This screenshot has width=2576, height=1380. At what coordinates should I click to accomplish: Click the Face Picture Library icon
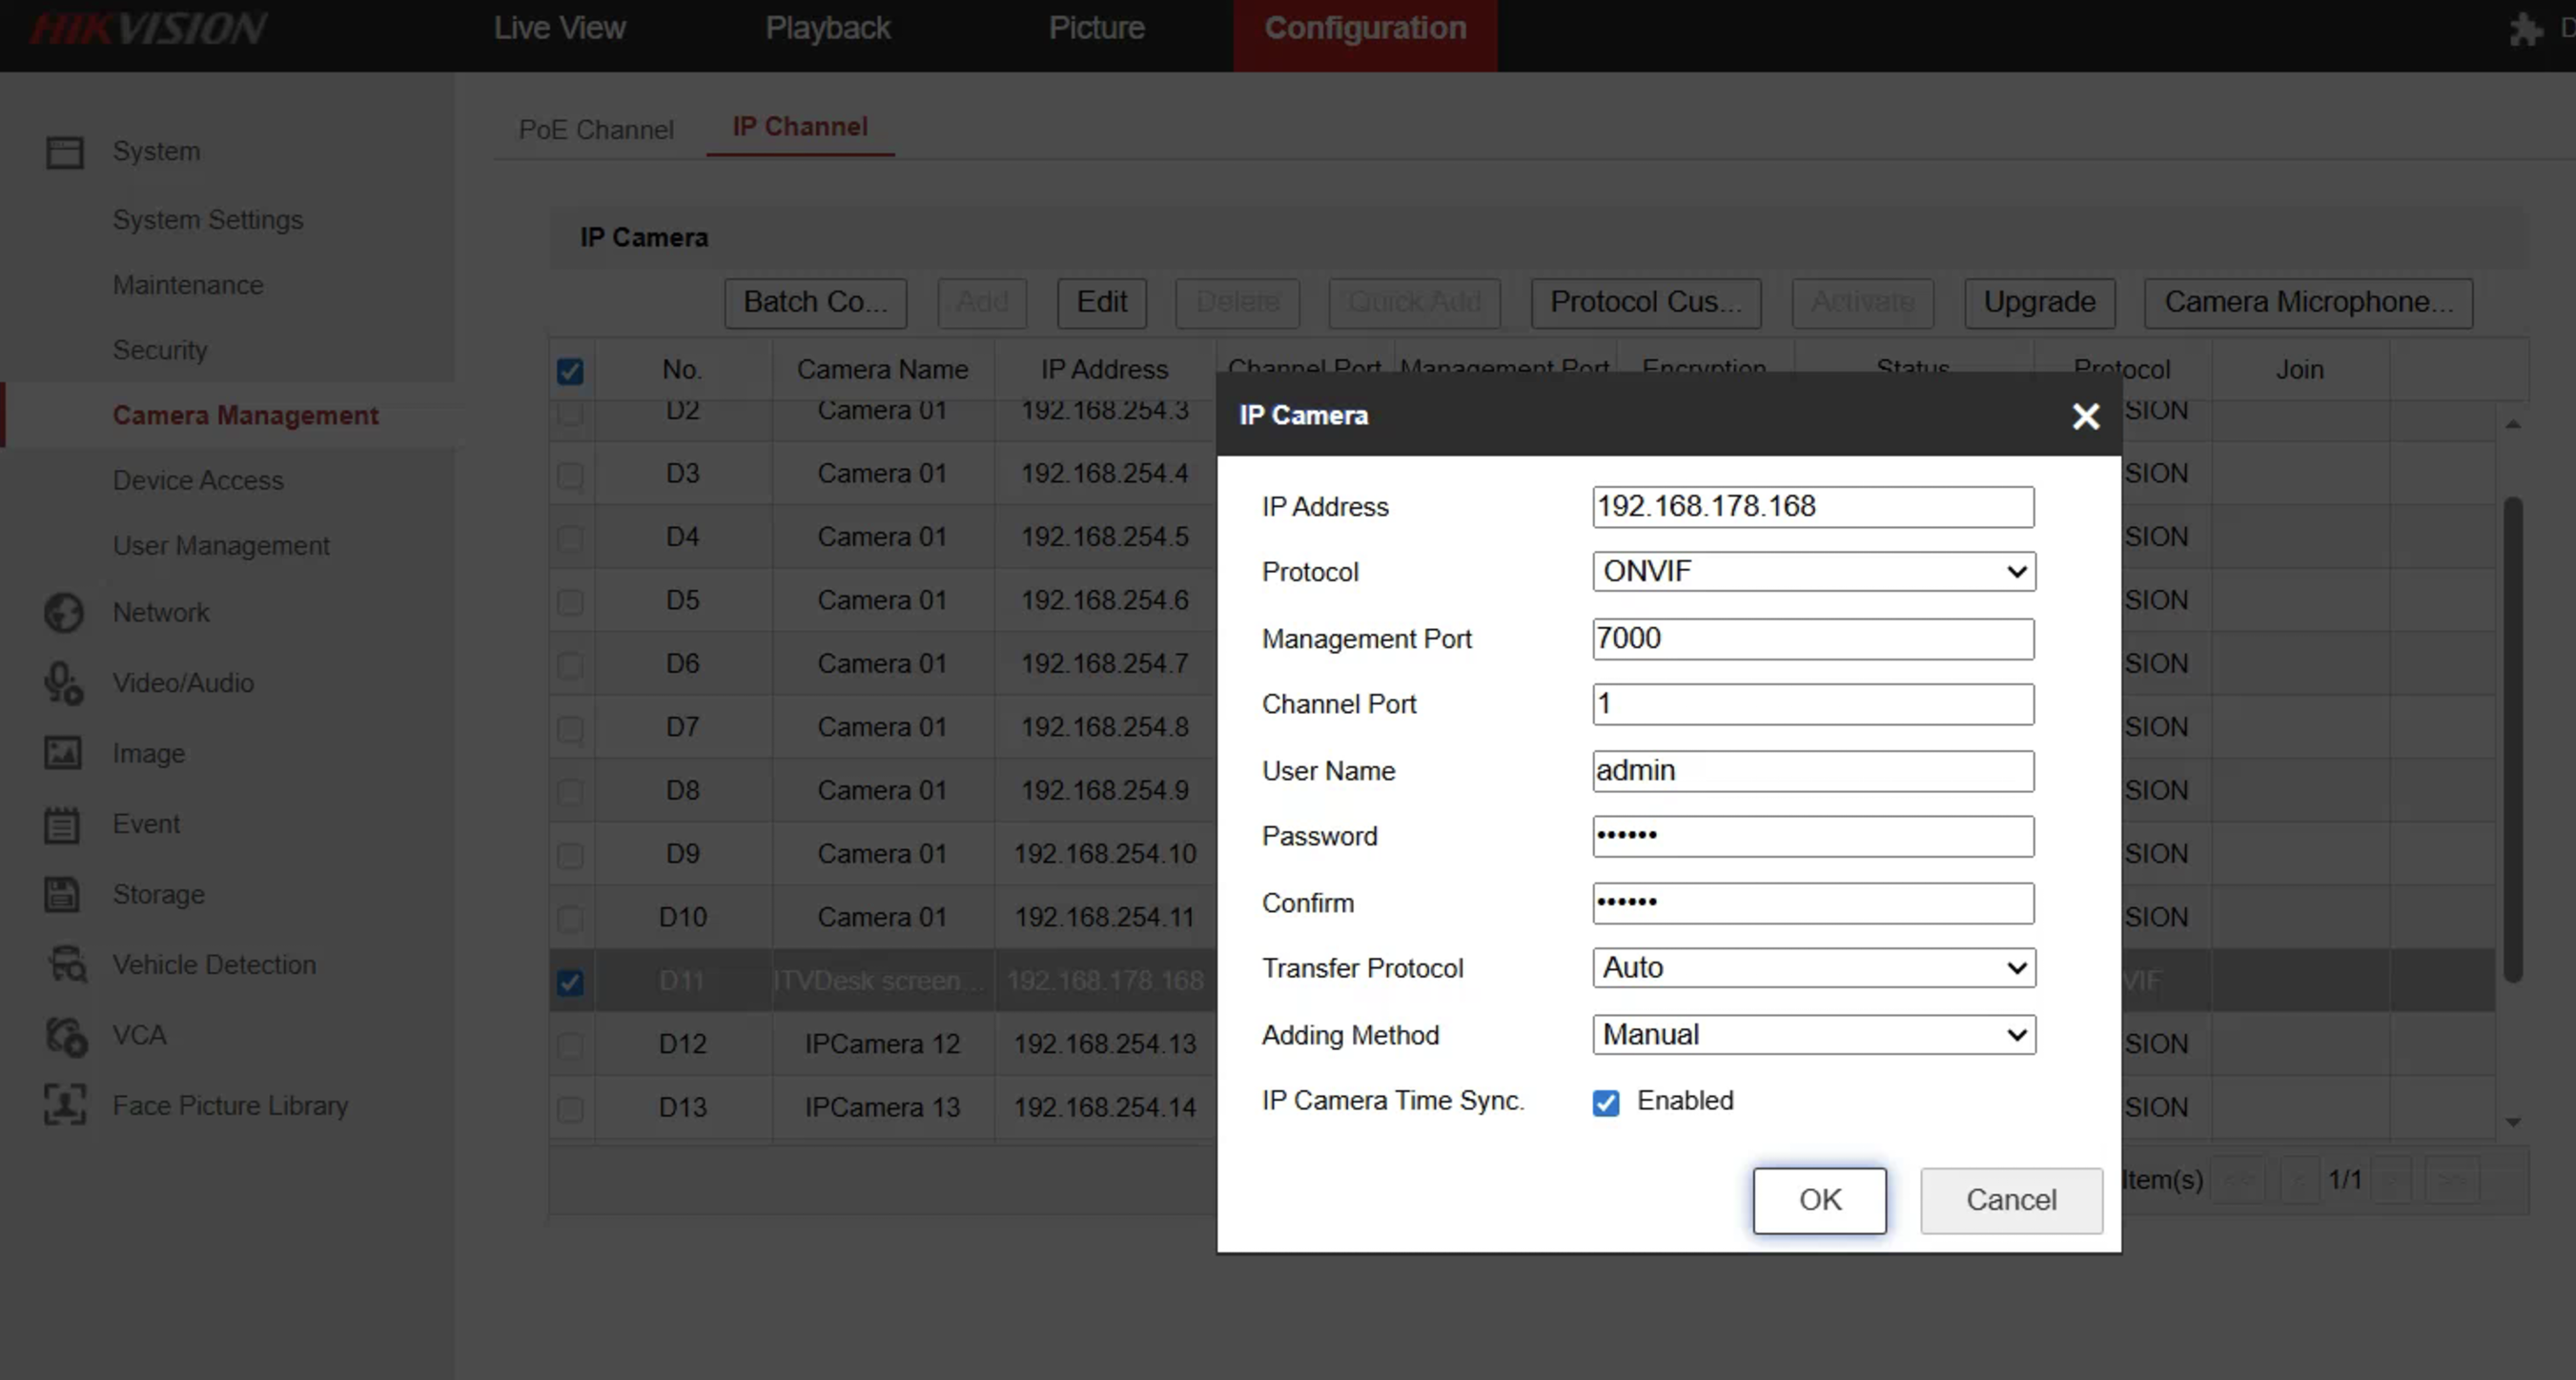point(65,1105)
